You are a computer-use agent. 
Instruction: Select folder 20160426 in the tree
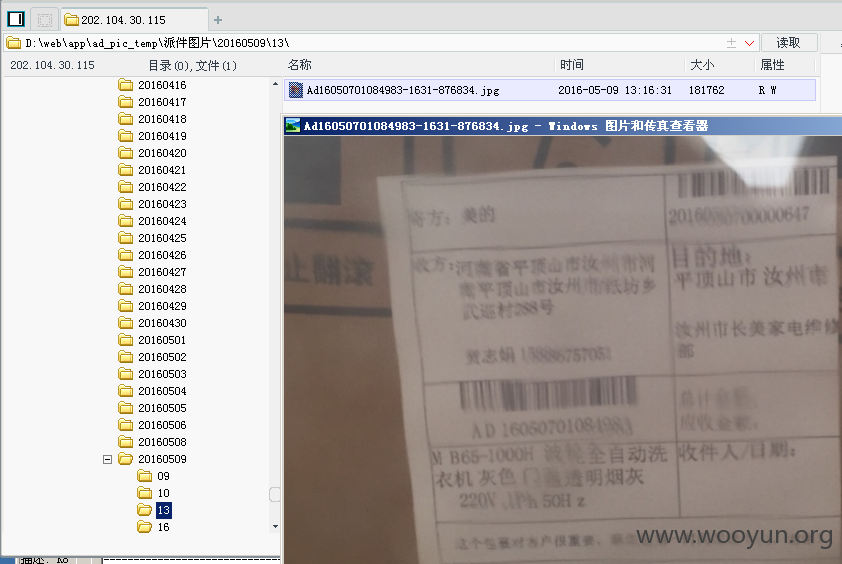(162, 255)
